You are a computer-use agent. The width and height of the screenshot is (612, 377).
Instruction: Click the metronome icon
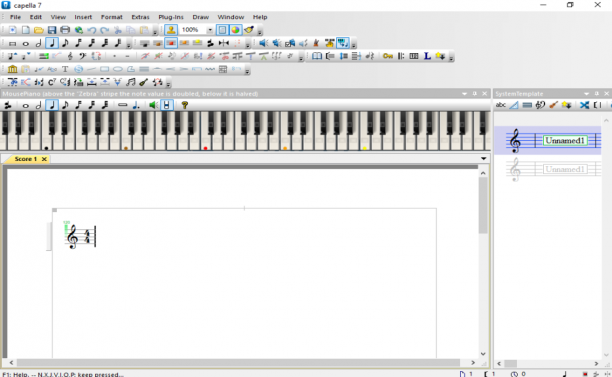[316, 43]
